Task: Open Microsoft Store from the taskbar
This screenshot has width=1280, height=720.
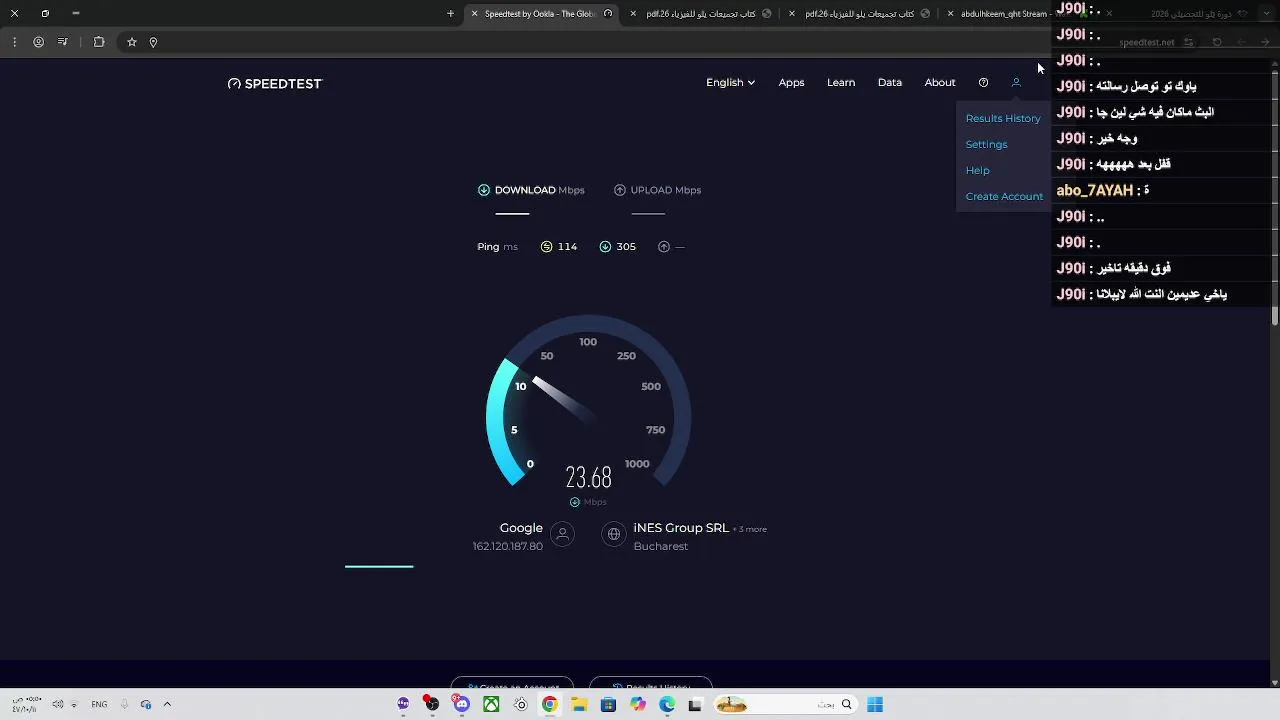Action: [608, 705]
